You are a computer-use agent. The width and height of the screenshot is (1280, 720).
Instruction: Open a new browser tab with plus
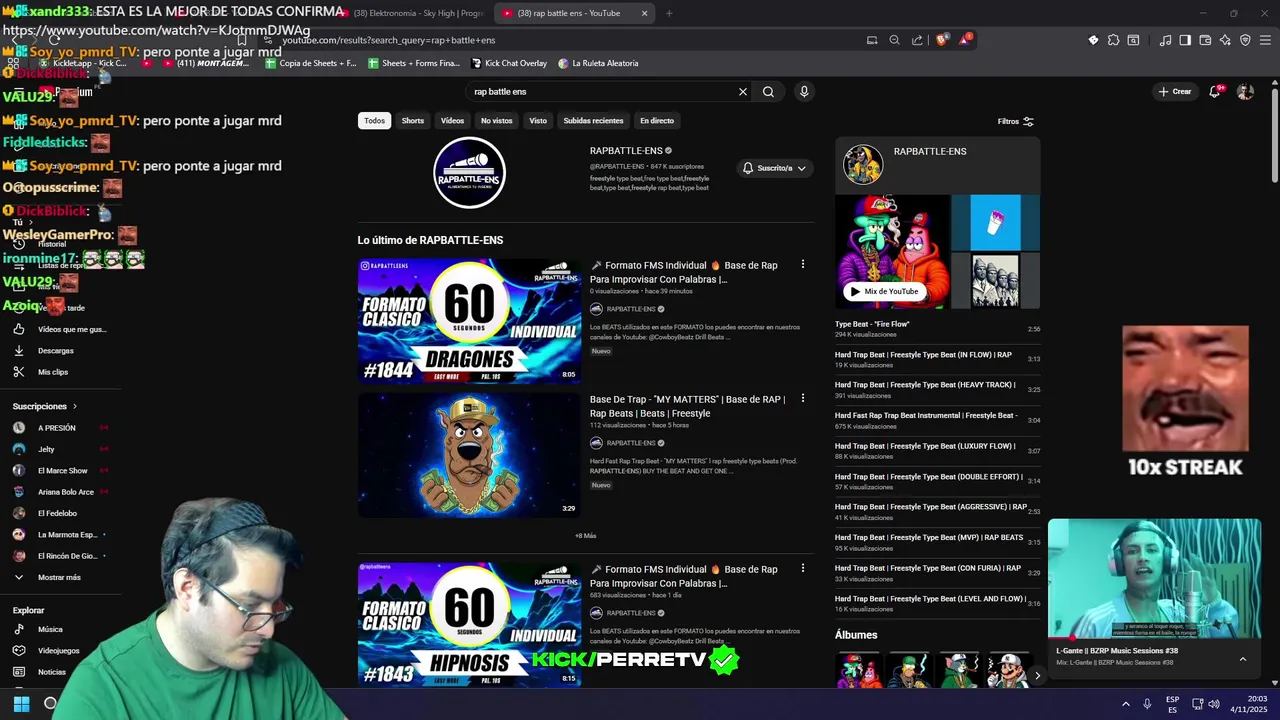coord(669,13)
